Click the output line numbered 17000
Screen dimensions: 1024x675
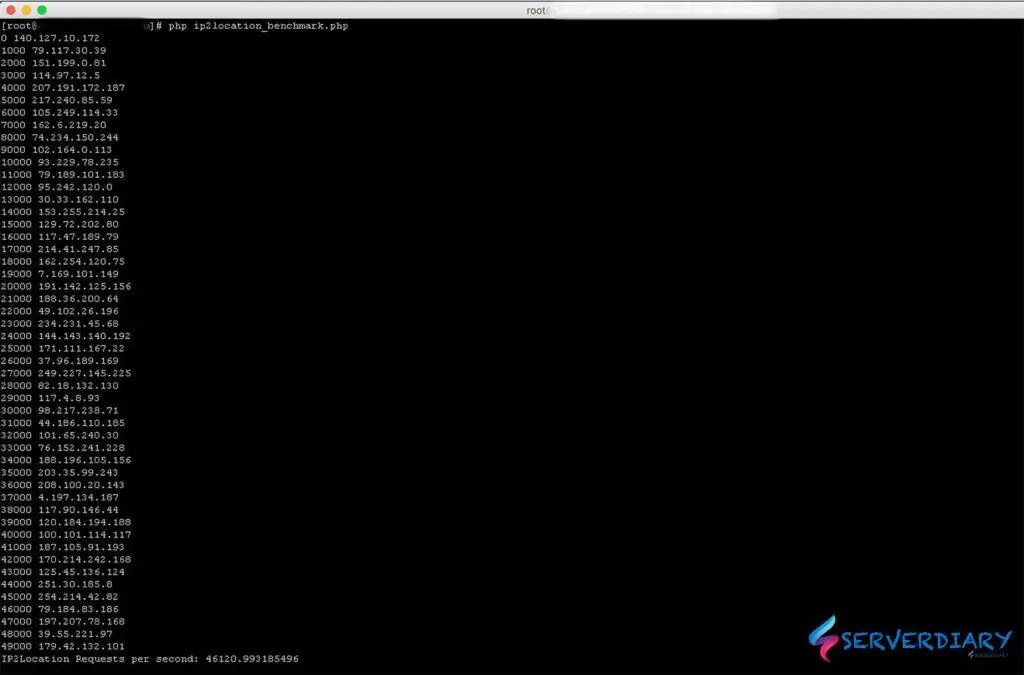[59, 249]
